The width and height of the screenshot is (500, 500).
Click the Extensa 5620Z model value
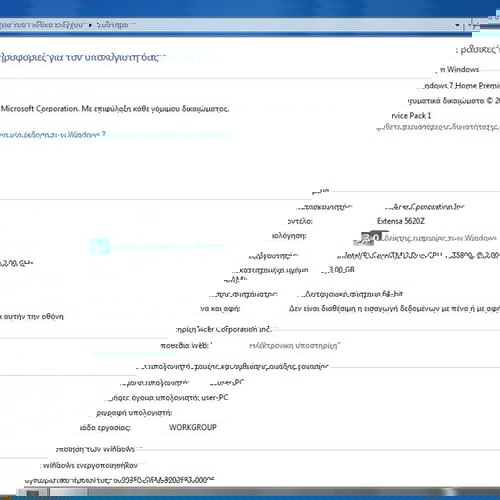[401, 221]
